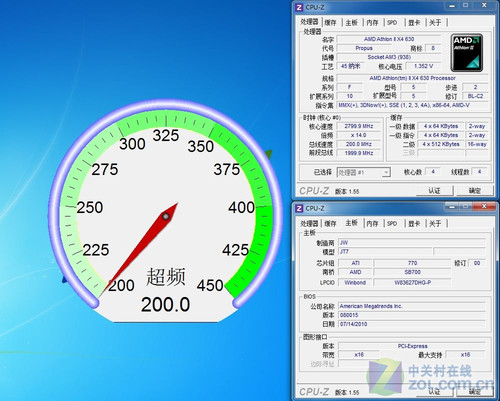
Task: Click the 确定 button in the upper CPU-Z window
Action: click(x=475, y=191)
